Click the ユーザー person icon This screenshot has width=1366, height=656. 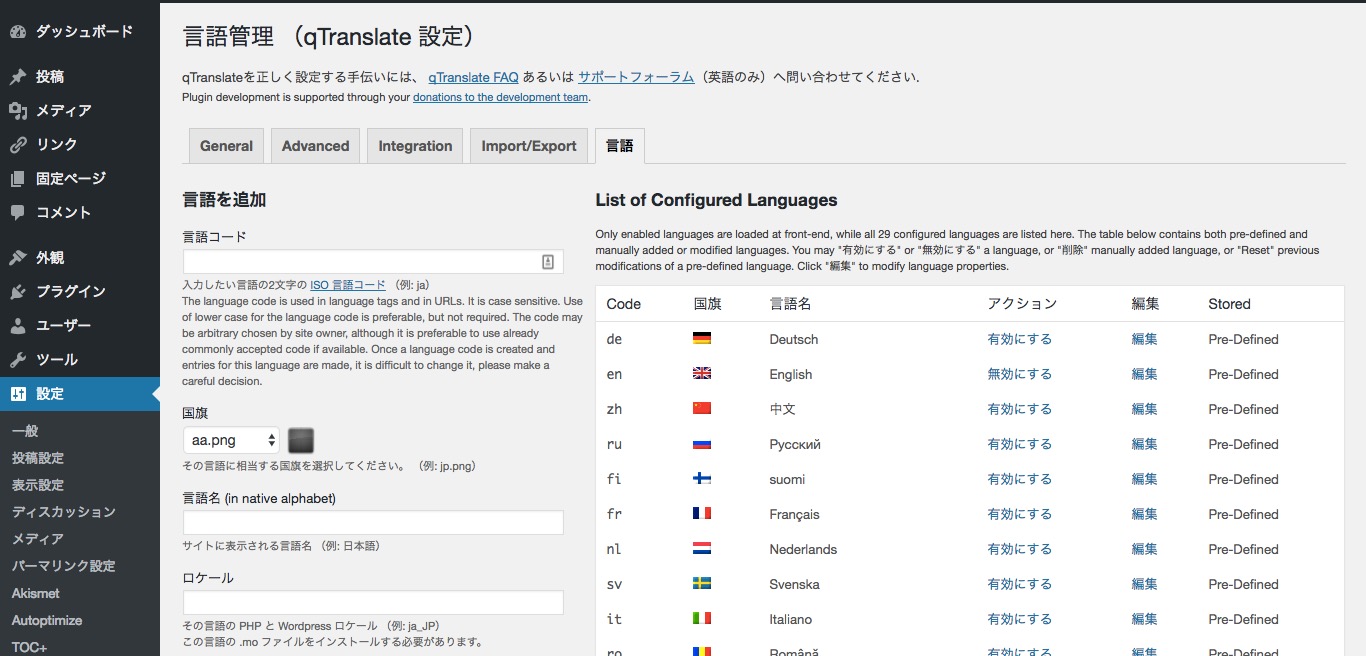[x=18, y=325]
